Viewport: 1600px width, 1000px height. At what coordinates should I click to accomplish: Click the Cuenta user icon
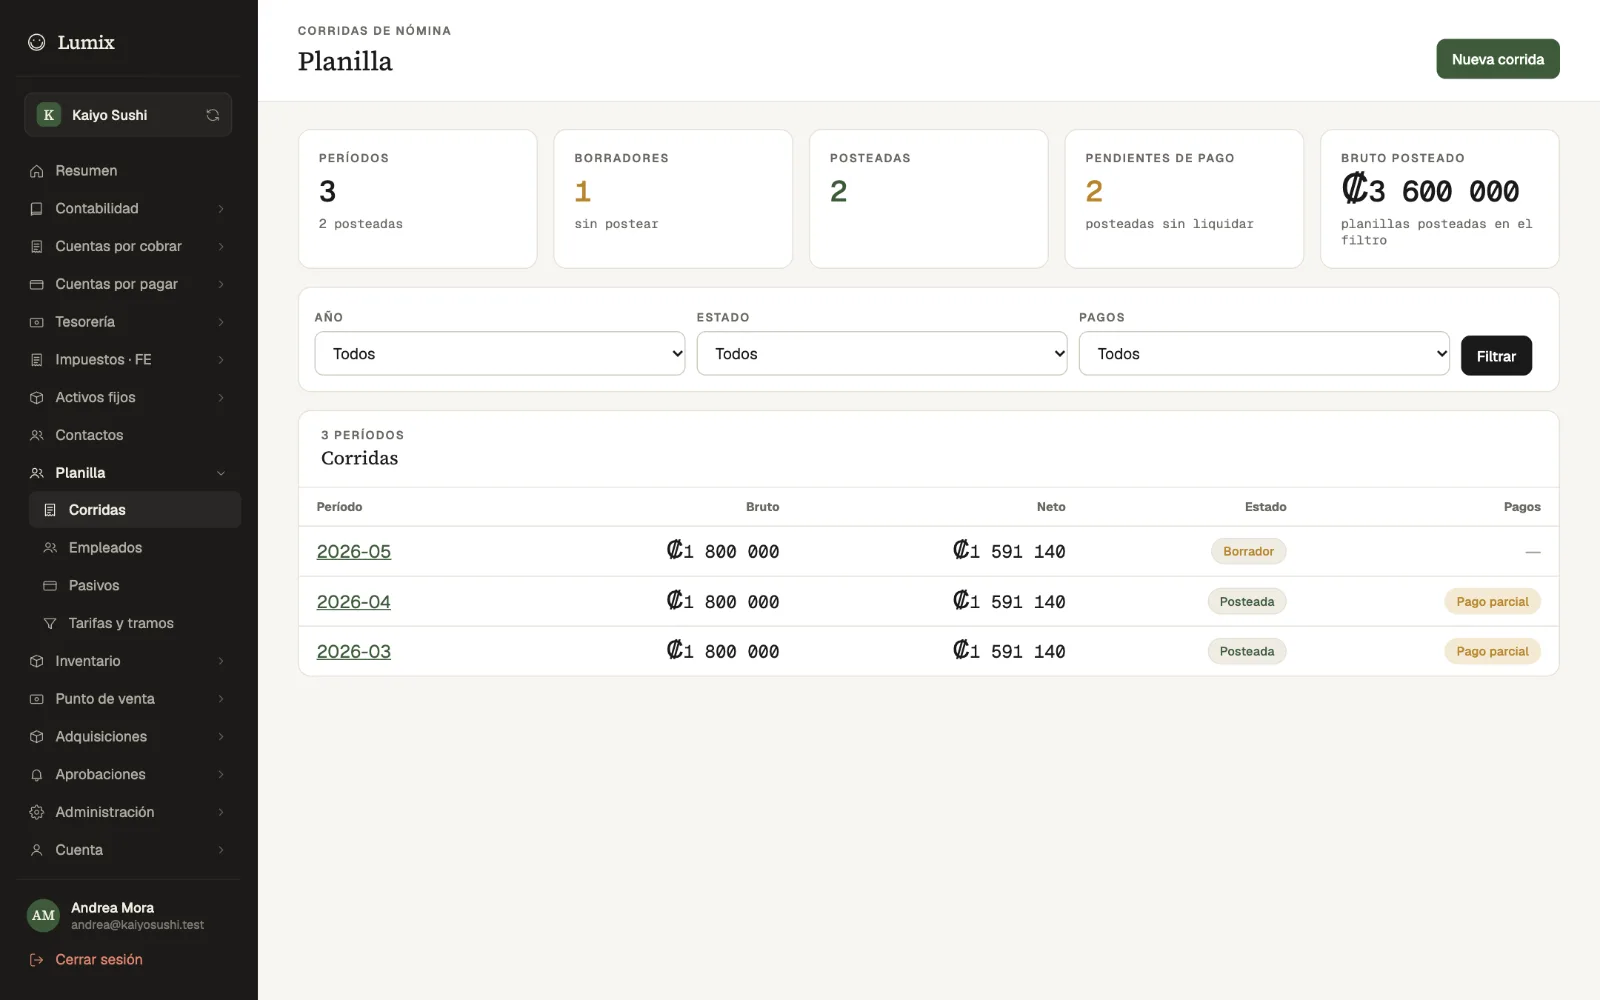point(37,850)
